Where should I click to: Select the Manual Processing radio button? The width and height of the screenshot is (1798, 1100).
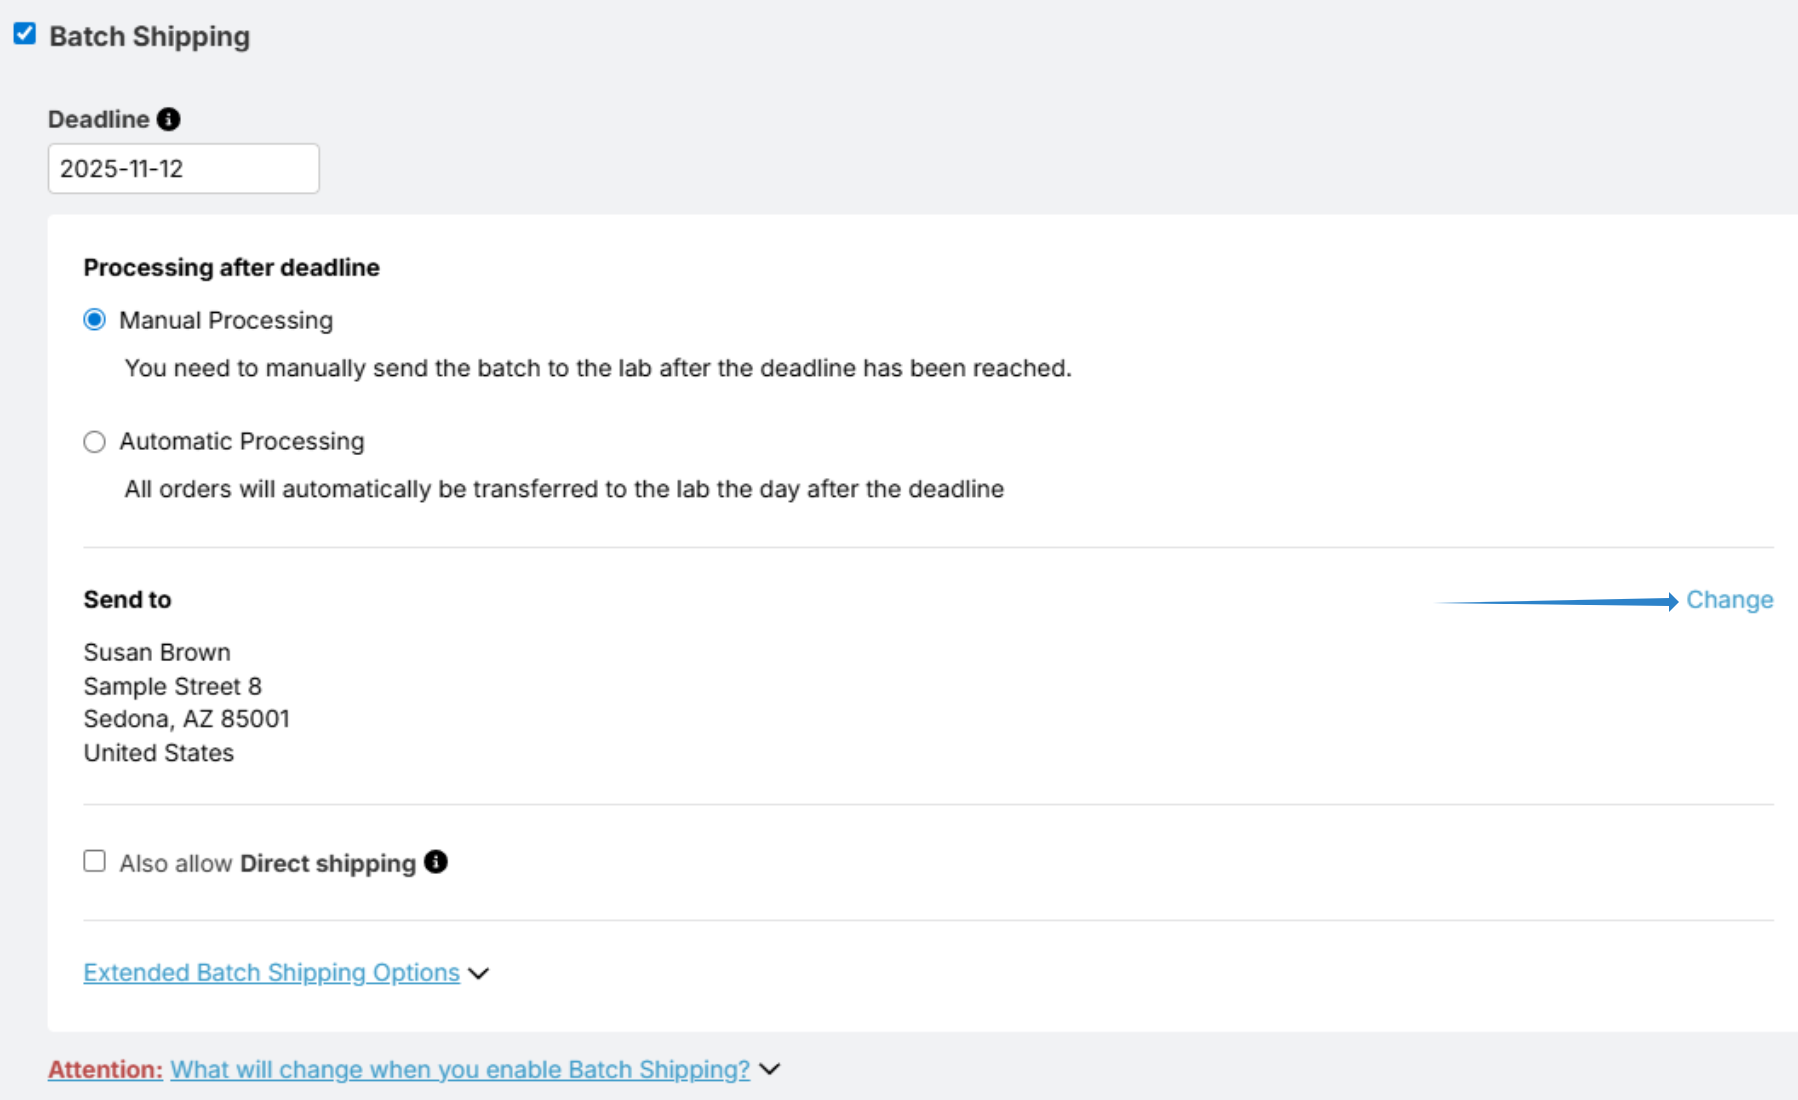click(x=95, y=320)
